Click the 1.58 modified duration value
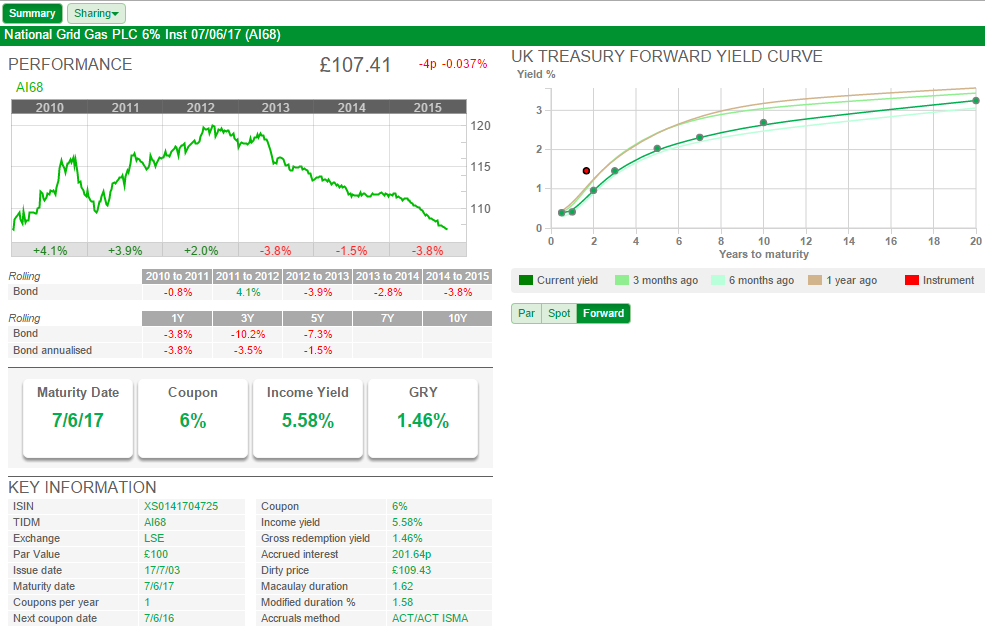Screen dimensions: 985x626 click(403, 602)
